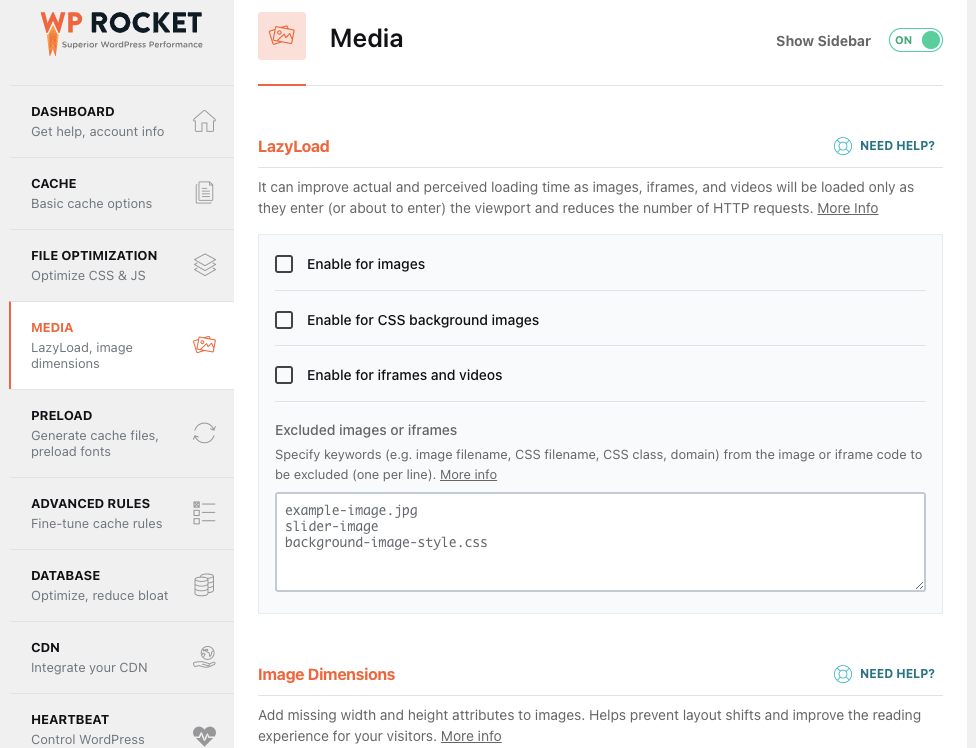The image size is (976, 748).
Task: Select the Media menu item
Action: pos(122,345)
